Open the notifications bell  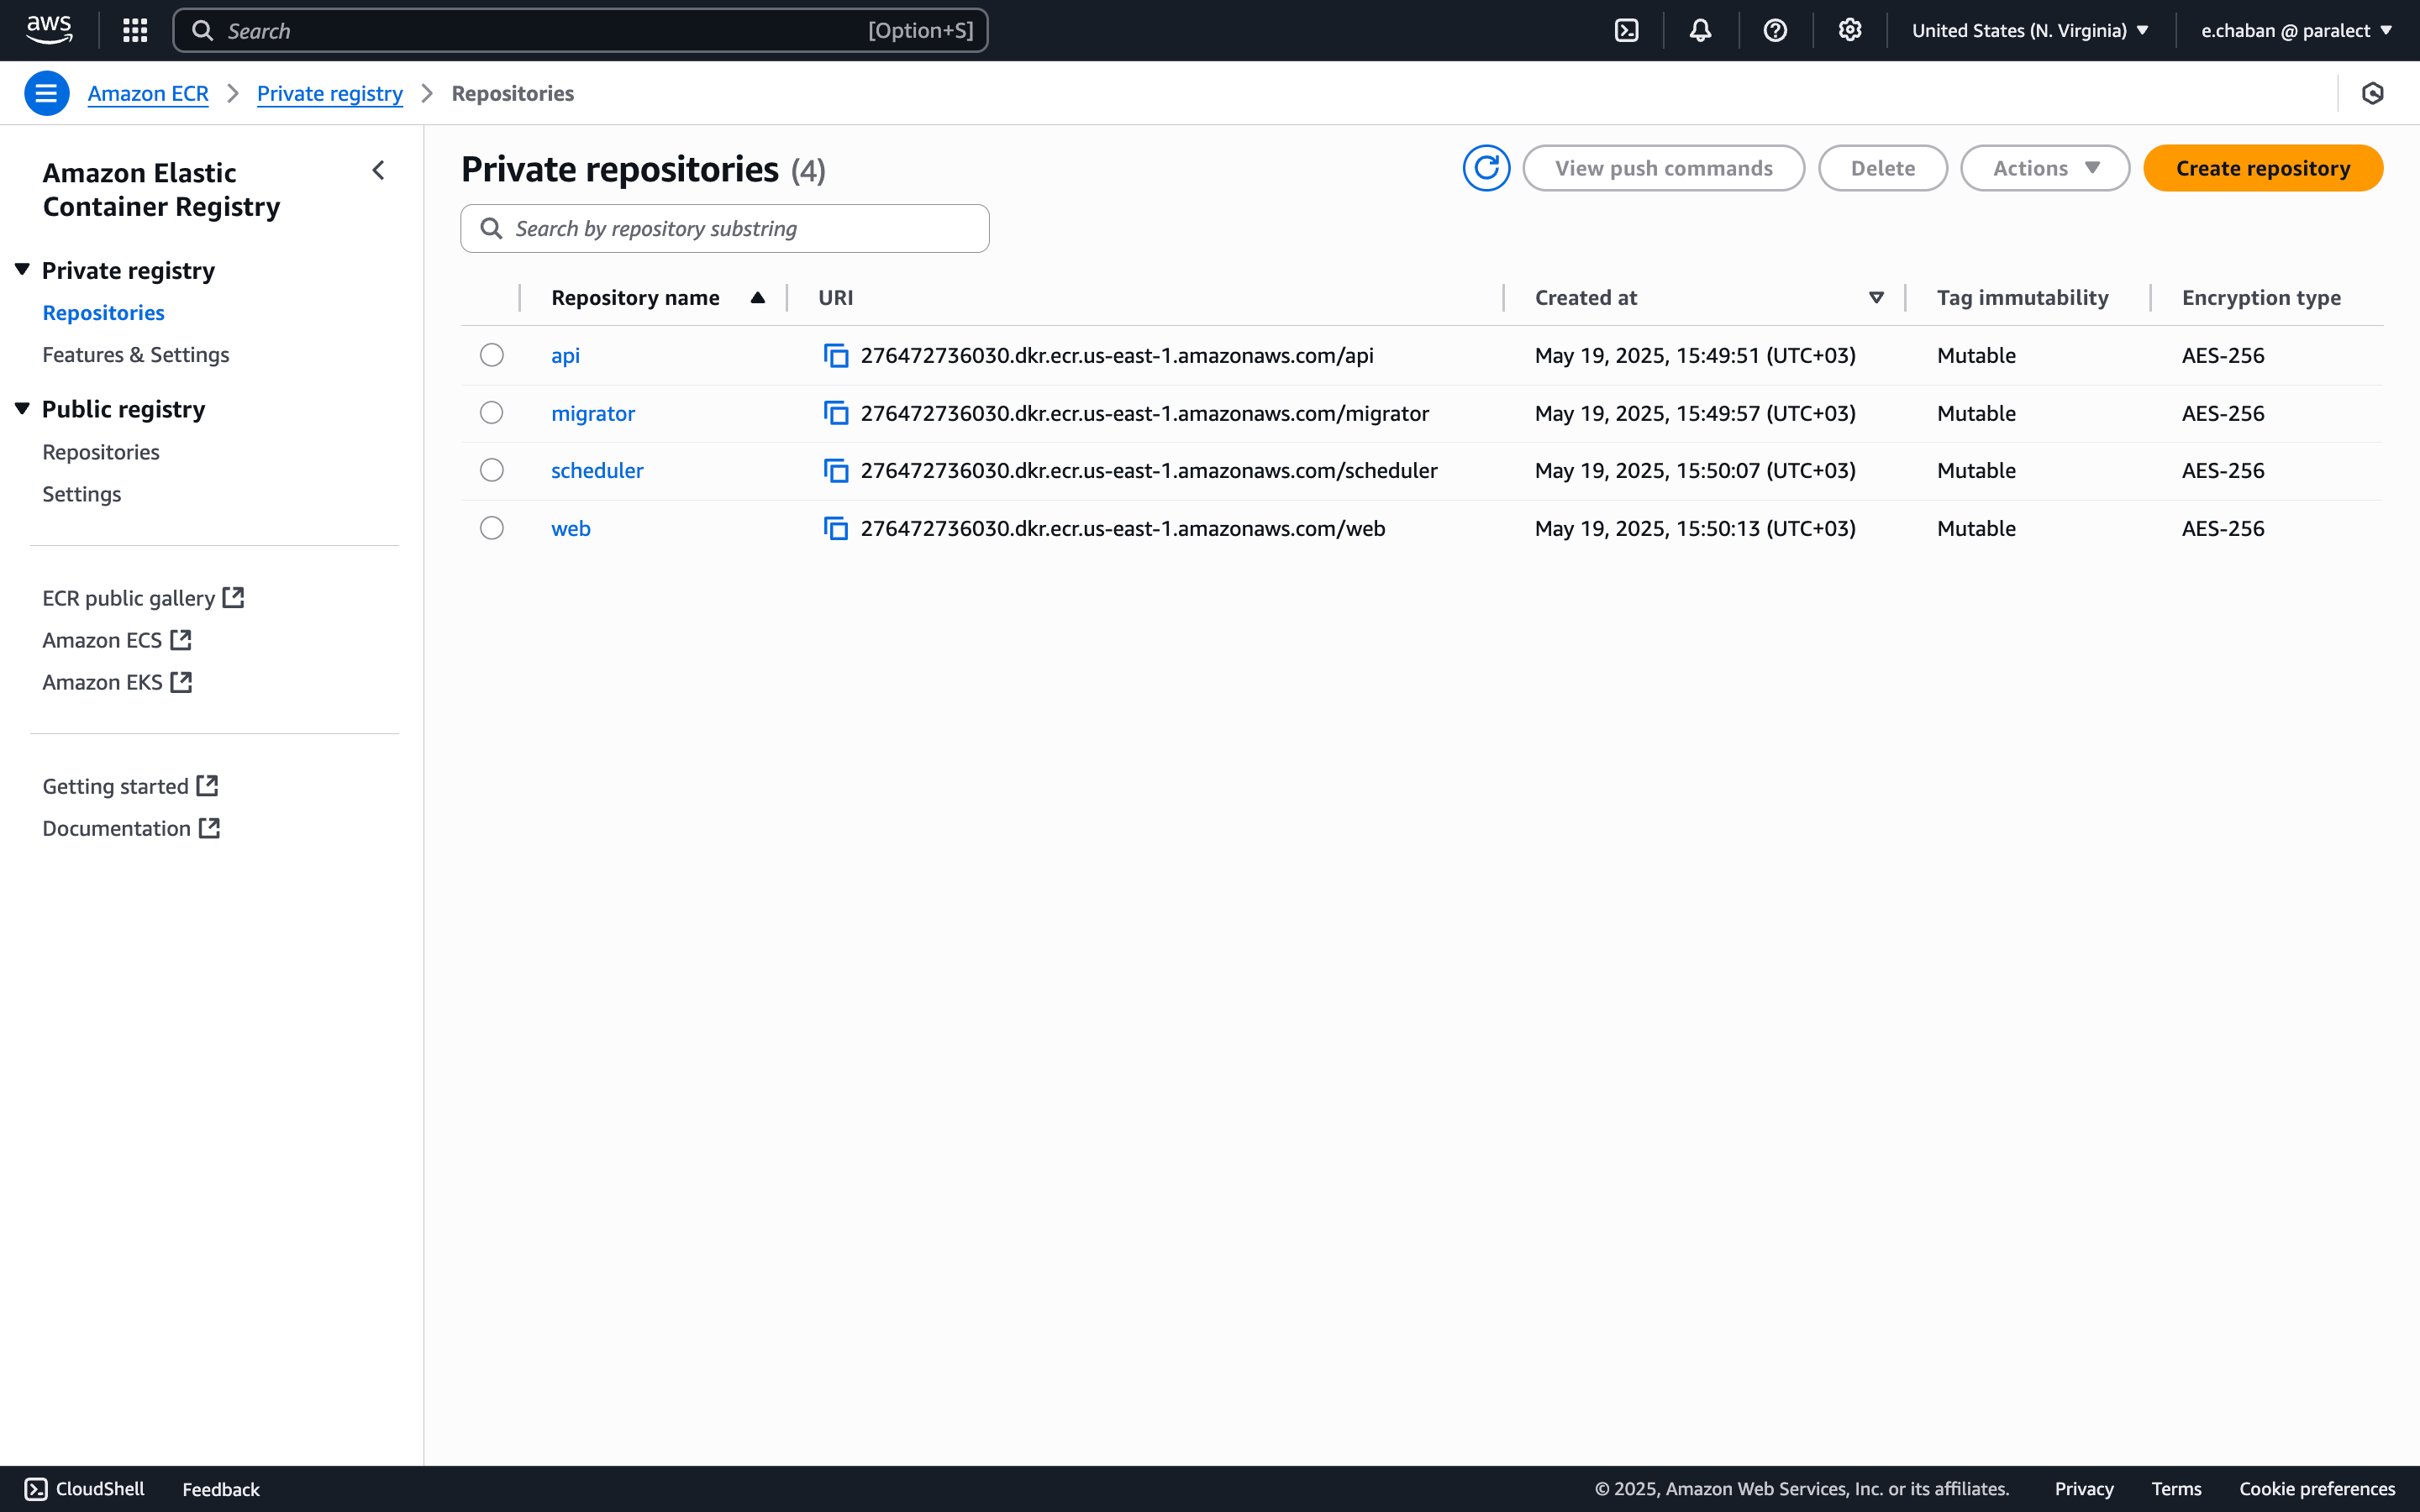click(x=1700, y=30)
